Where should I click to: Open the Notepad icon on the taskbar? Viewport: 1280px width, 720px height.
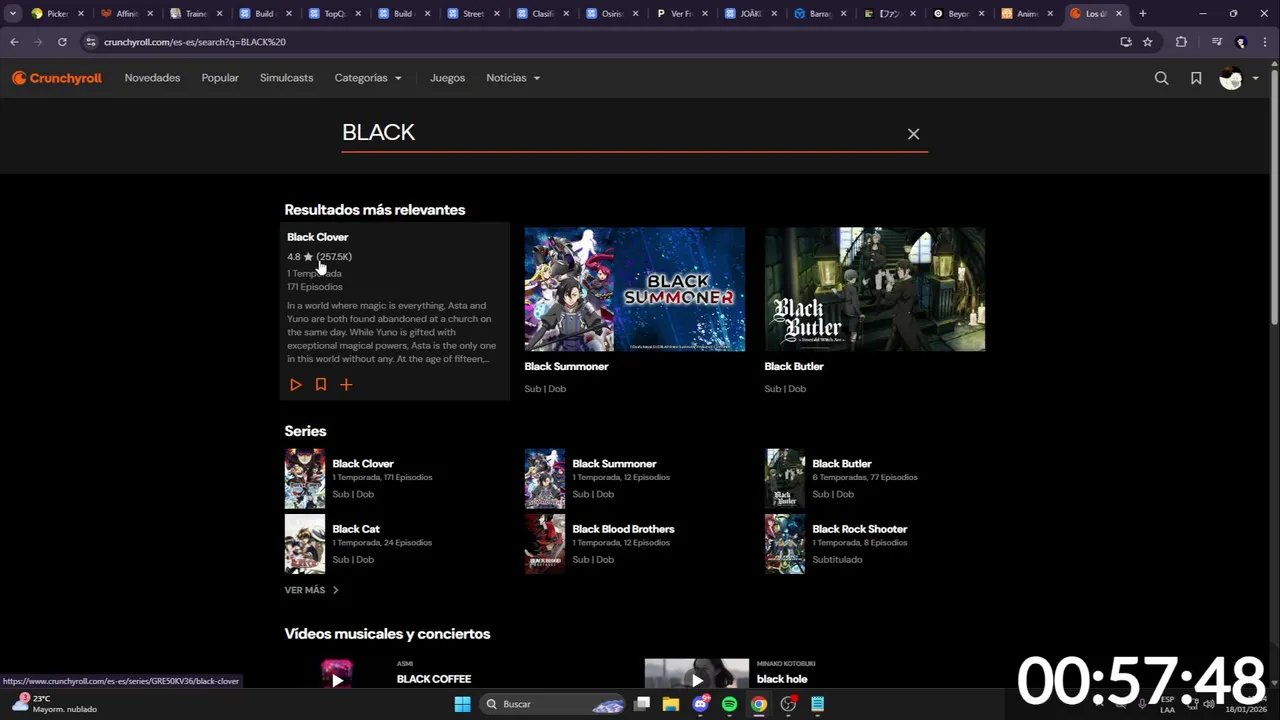point(817,704)
